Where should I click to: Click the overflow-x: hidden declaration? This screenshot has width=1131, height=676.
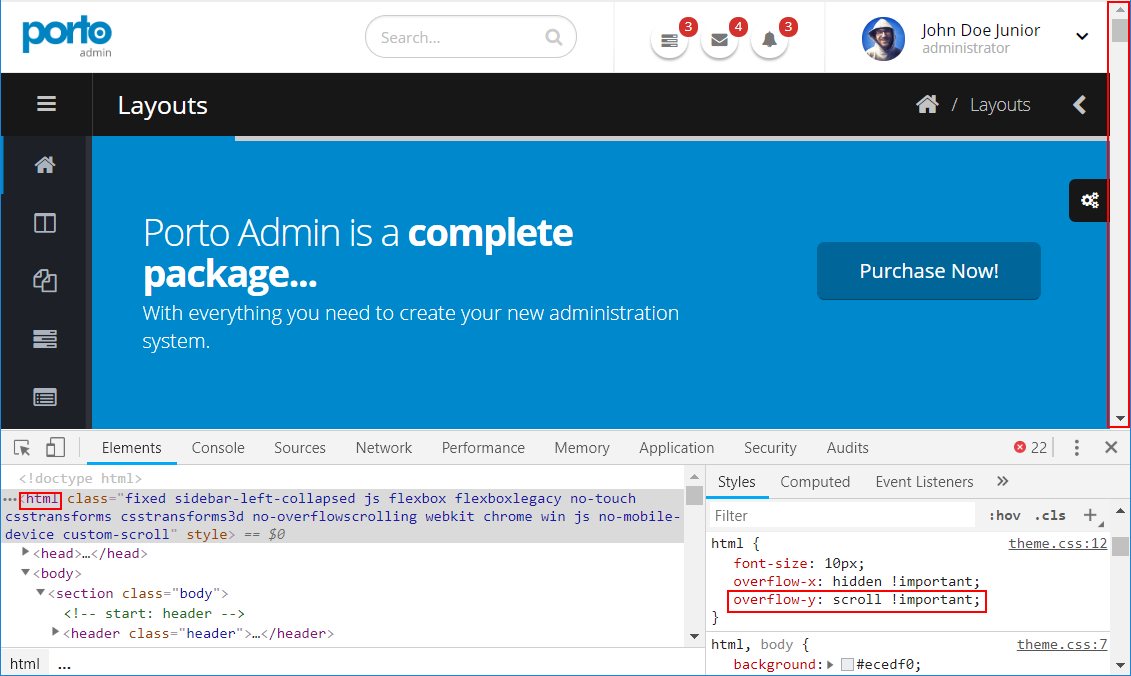pyautogui.click(x=856, y=581)
